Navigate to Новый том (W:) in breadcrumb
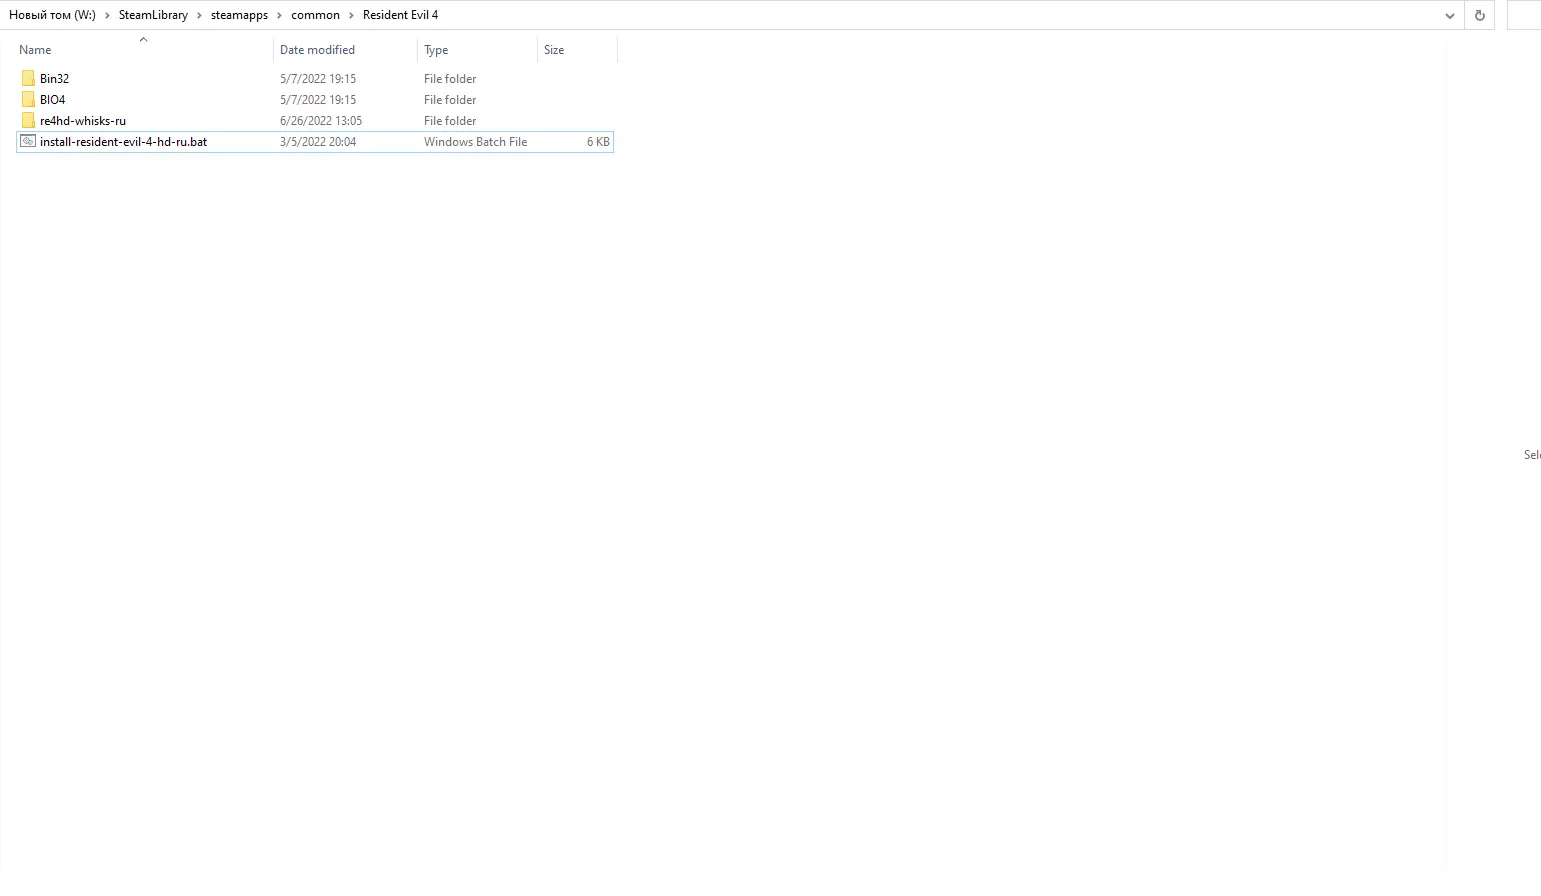Viewport: 1541px width, 896px height. tap(52, 15)
